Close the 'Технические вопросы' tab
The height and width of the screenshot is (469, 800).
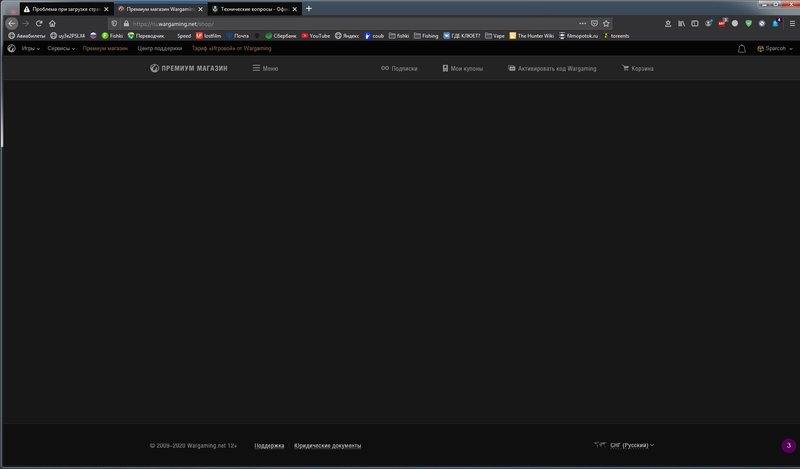[x=294, y=9]
